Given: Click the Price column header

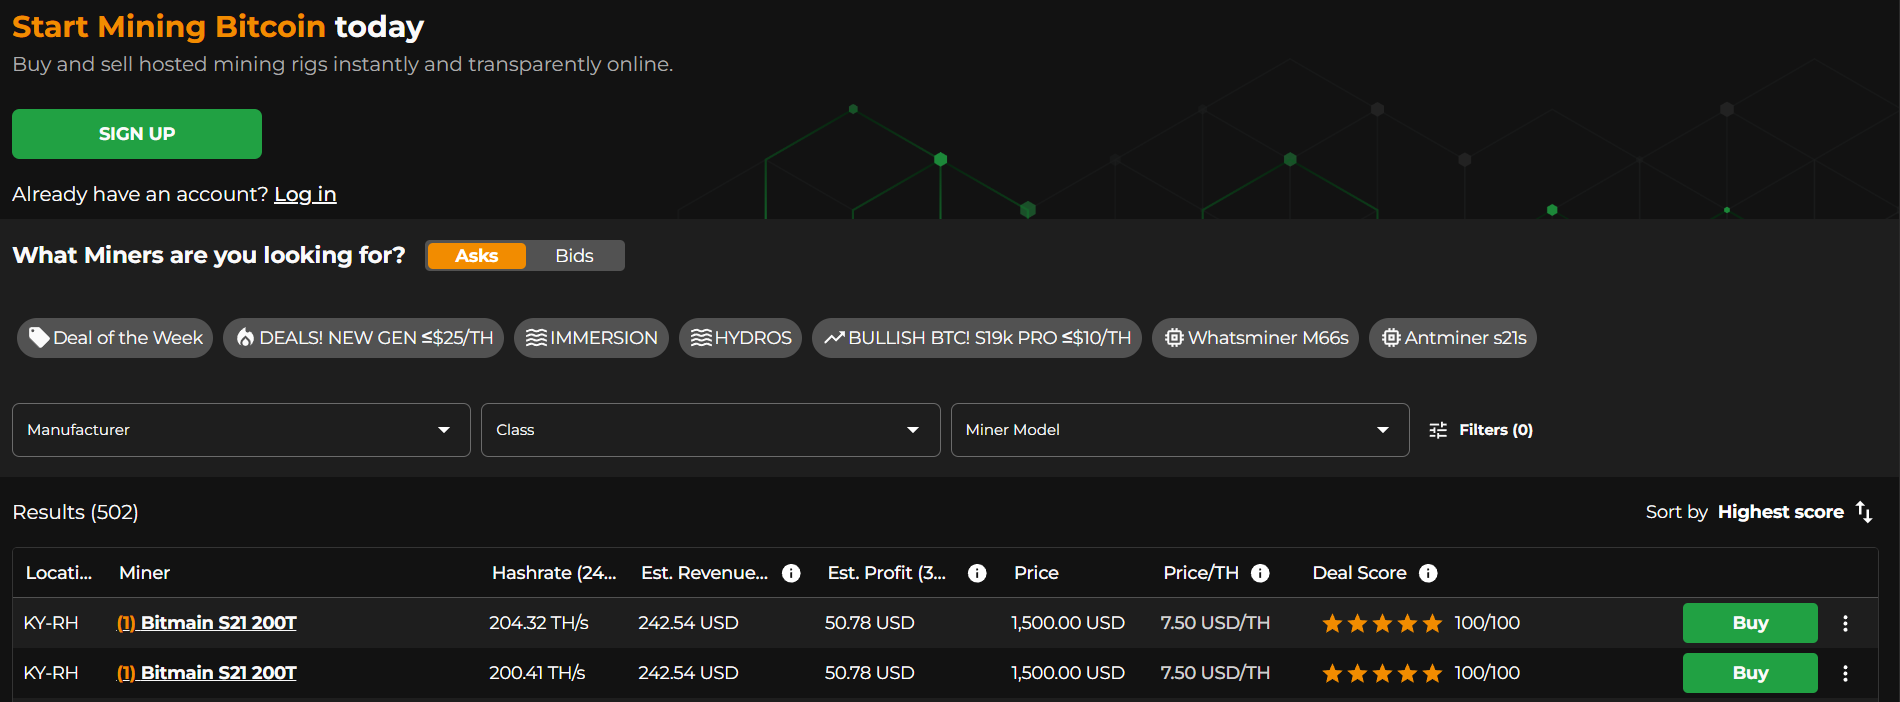Looking at the screenshot, I should coord(1036,573).
